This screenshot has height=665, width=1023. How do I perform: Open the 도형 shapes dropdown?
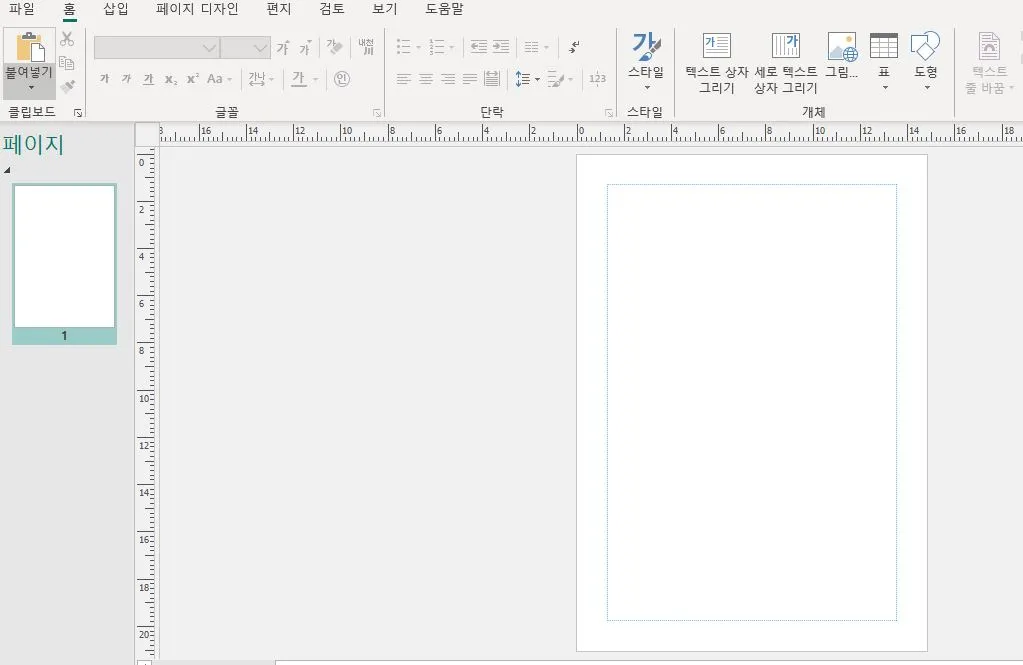[926, 62]
